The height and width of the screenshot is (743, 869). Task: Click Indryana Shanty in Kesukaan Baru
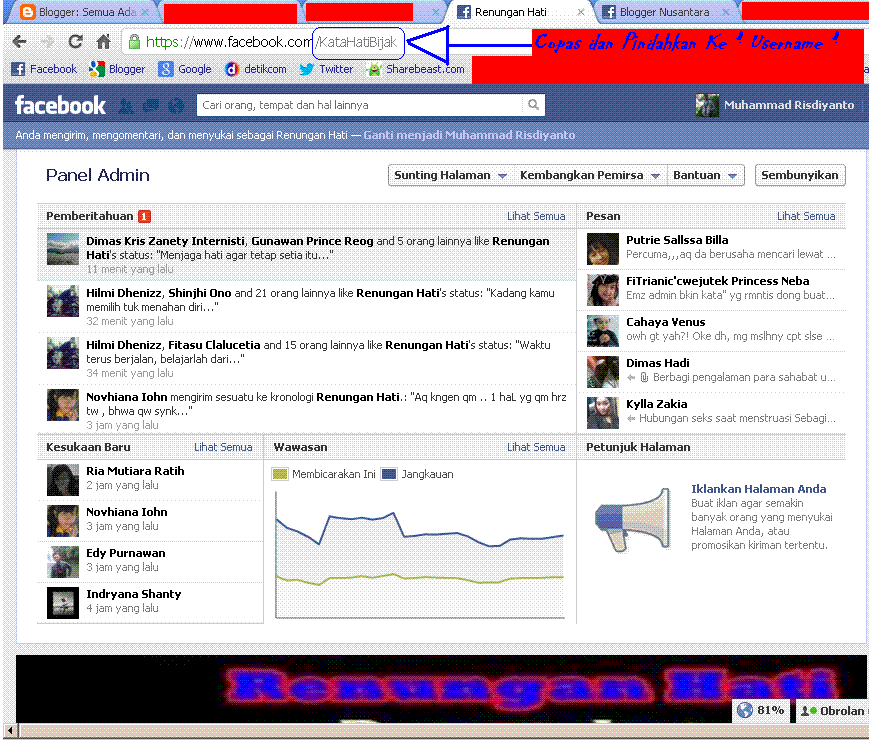pos(134,595)
